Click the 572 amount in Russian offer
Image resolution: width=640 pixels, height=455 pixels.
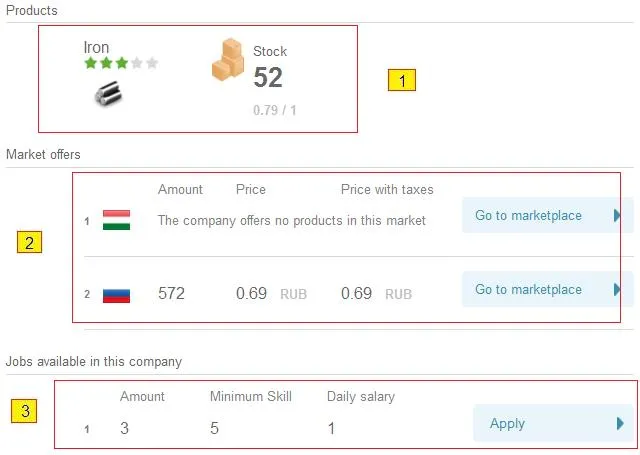pyautogui.click(x=171, y=294)
